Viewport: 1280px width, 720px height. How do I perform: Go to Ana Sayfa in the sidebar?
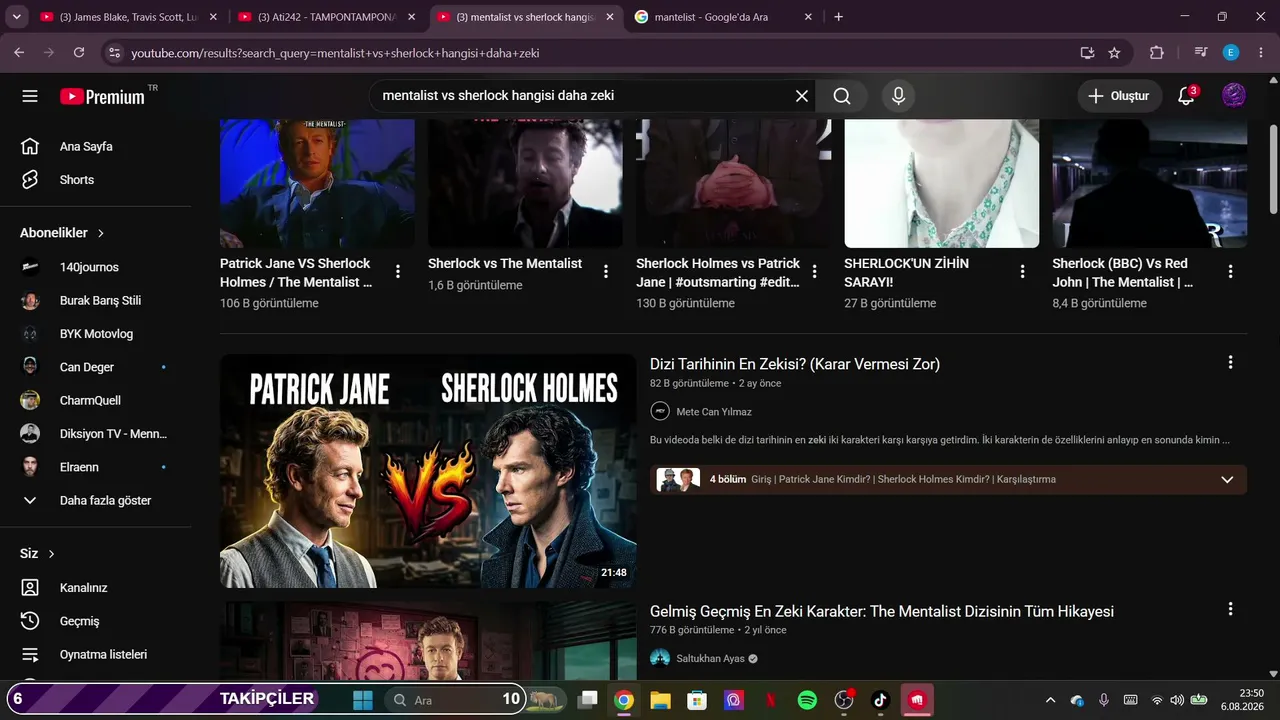(x=96, y=147)
